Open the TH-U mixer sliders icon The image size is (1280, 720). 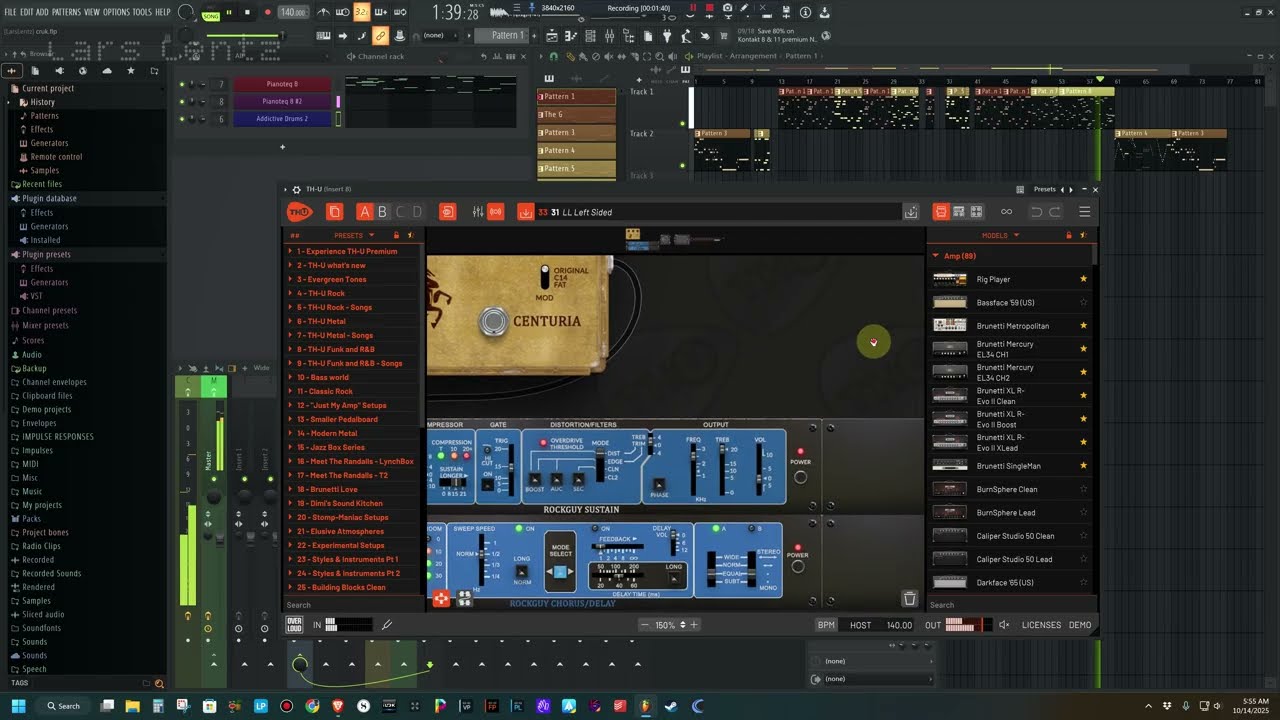click(x=478, y=212)
